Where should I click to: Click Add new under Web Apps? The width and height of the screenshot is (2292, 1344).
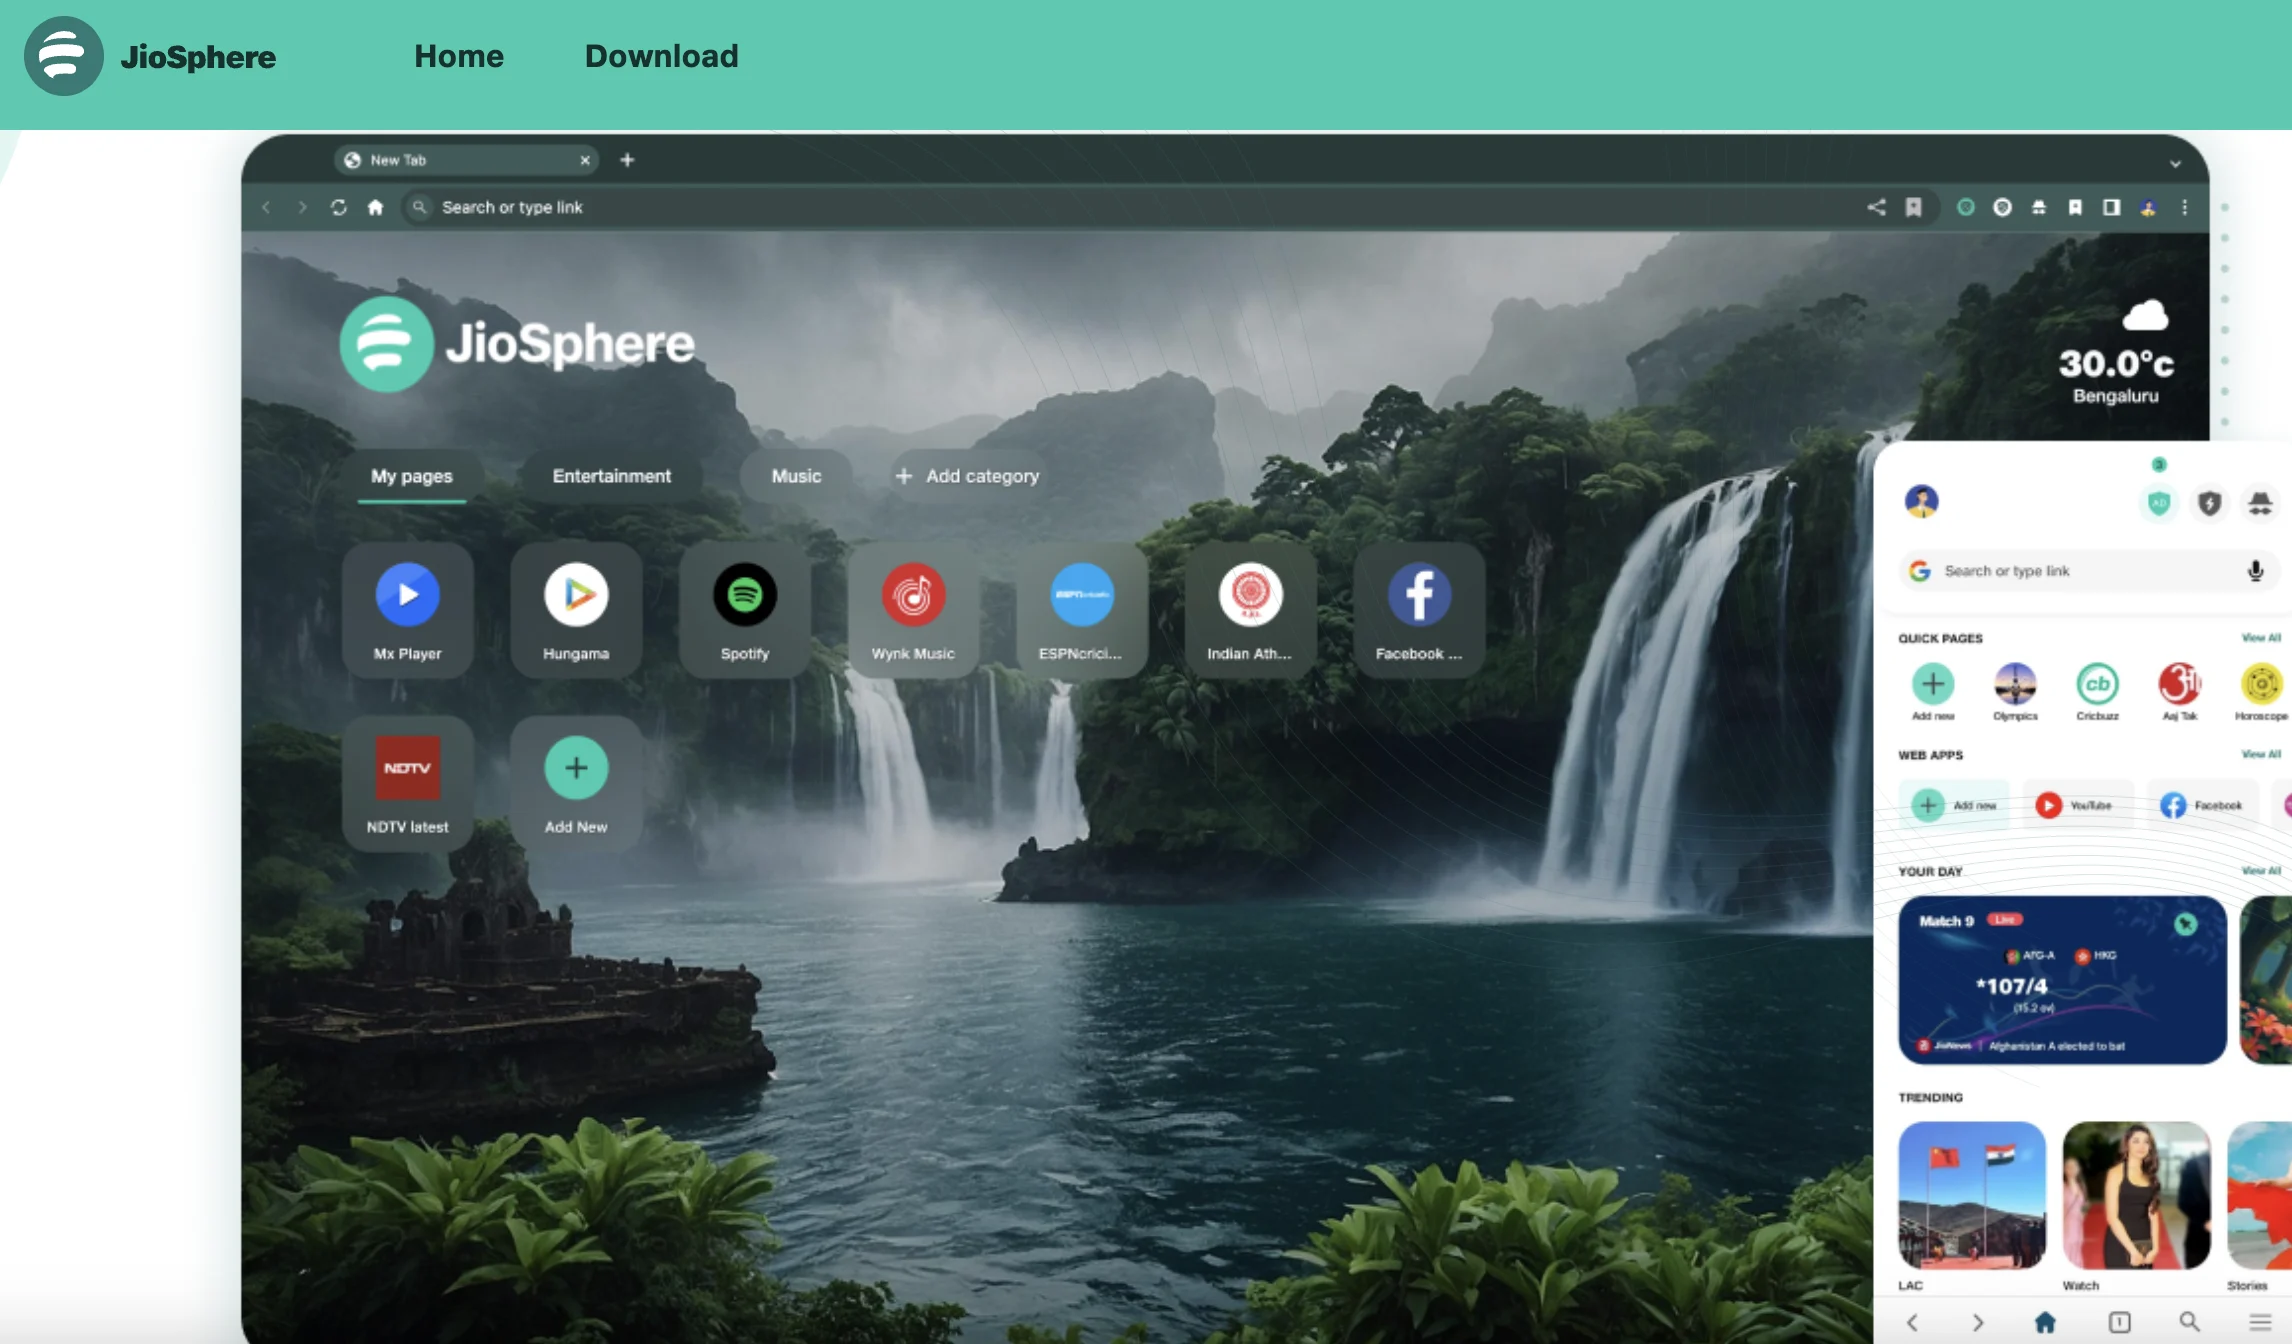[x=1954, y=805]
